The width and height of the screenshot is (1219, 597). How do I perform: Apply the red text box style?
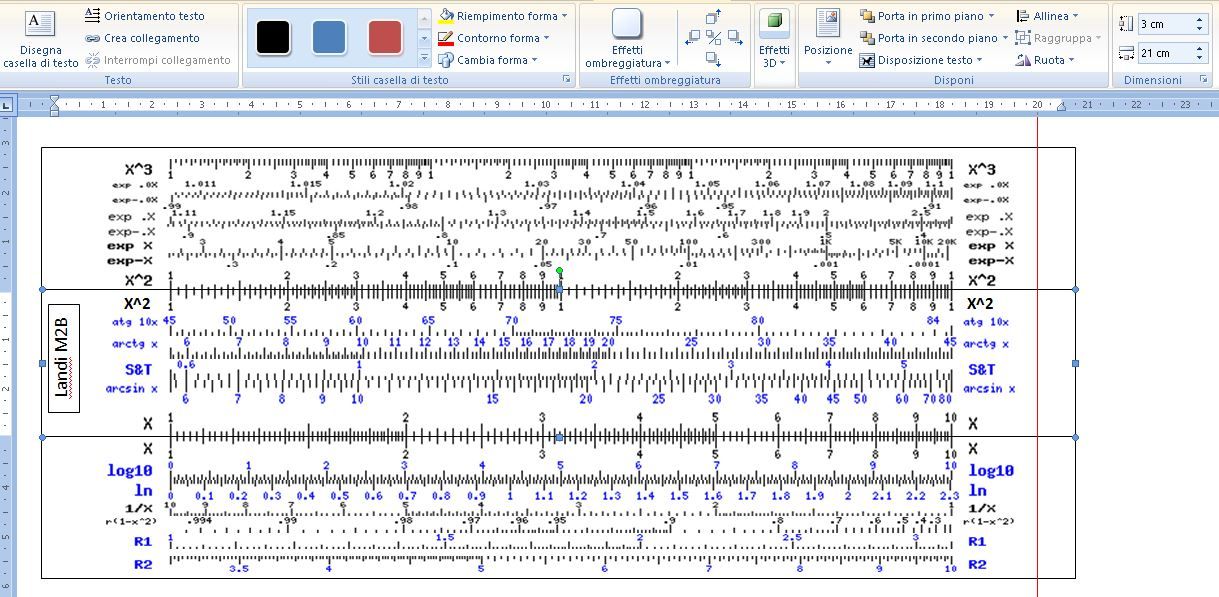point(385,37)
